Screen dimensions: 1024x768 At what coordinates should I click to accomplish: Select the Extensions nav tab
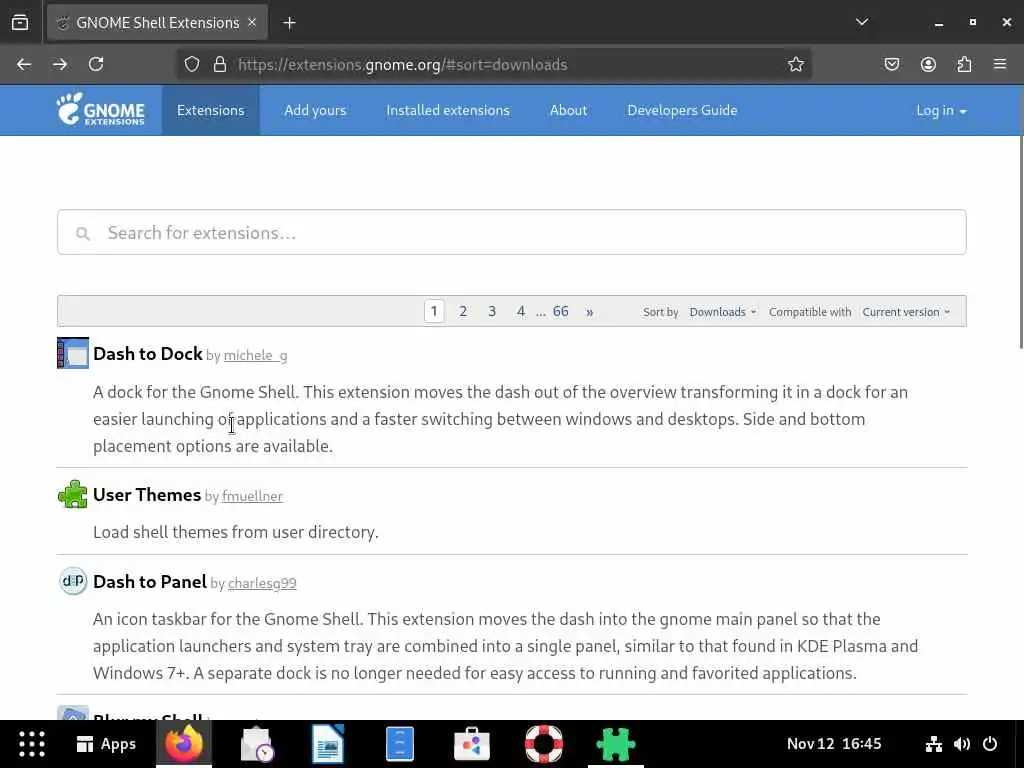click(x=210, y=110)
